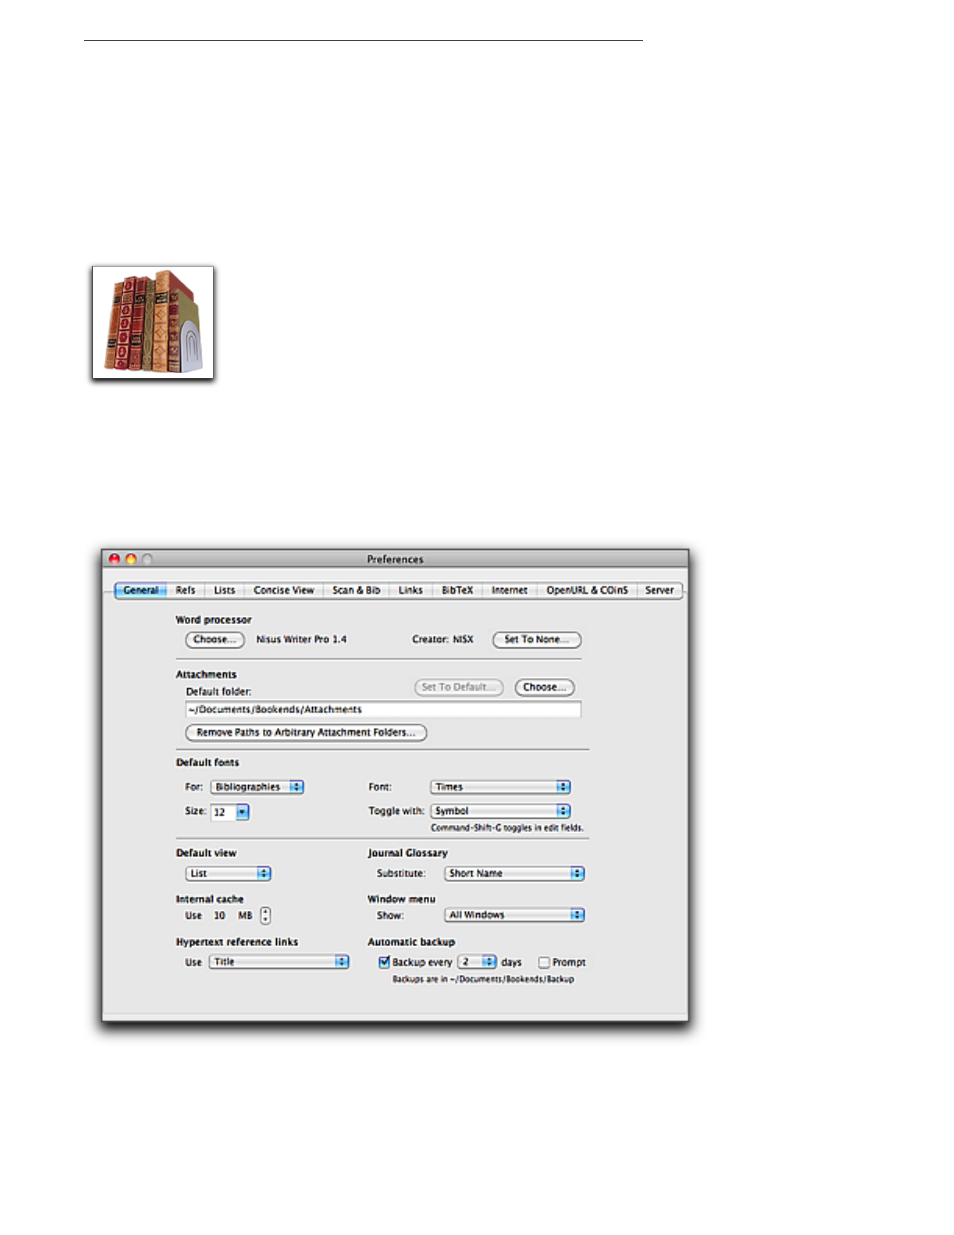954x1235 pixels.
Task: Open the Links tab
Action: [x=411, y=590]
